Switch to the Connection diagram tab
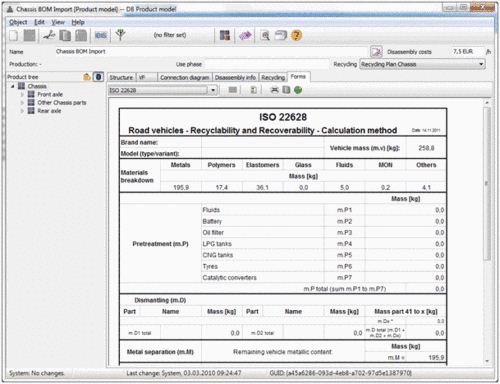The image size is (500, 384). pyautogui.click(x=185, y=78)
